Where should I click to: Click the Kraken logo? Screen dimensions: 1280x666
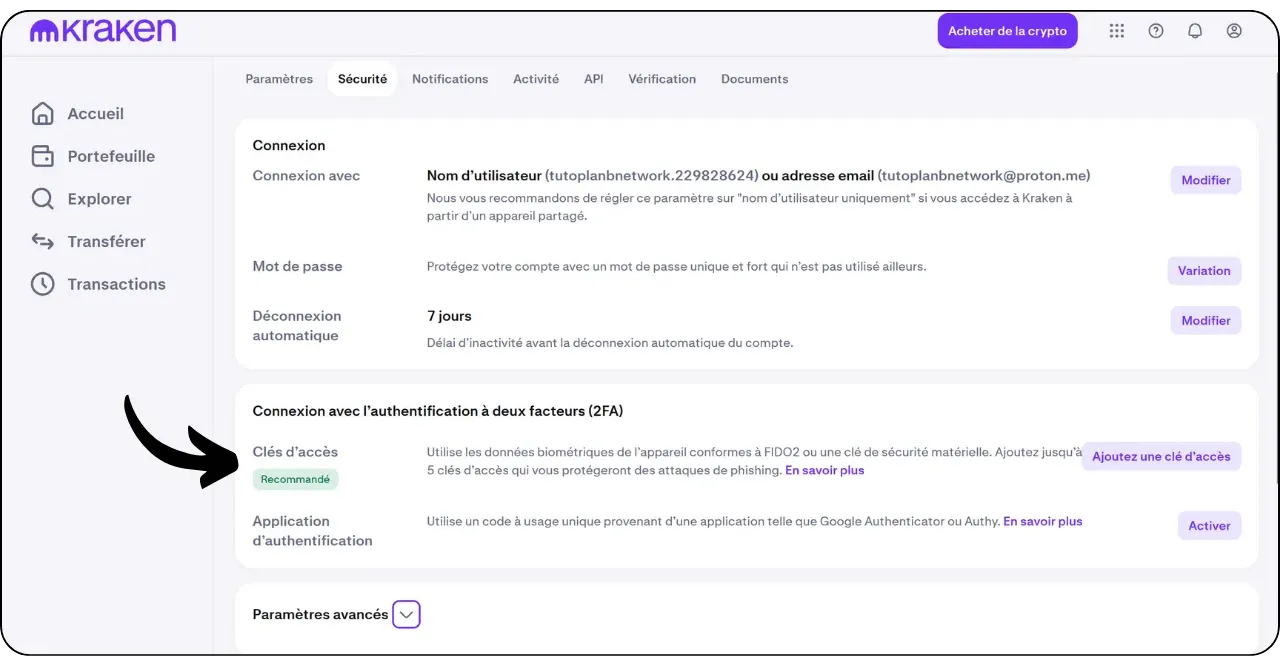click(103, 31)
